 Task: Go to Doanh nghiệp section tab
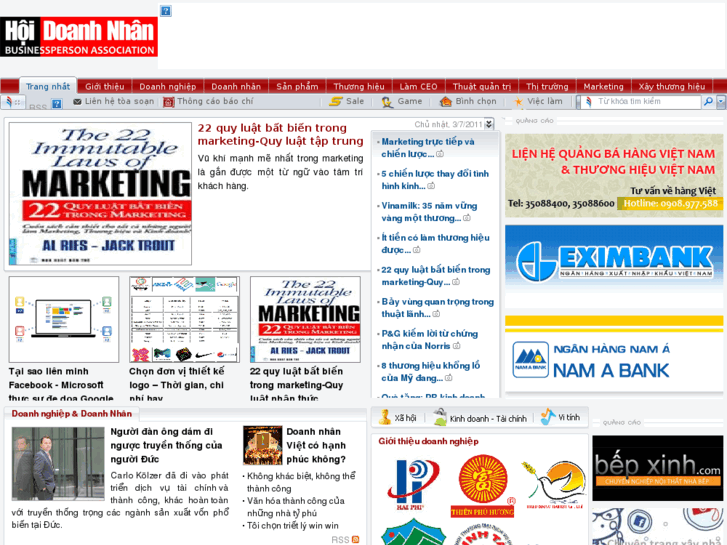(x=167, y=86)
